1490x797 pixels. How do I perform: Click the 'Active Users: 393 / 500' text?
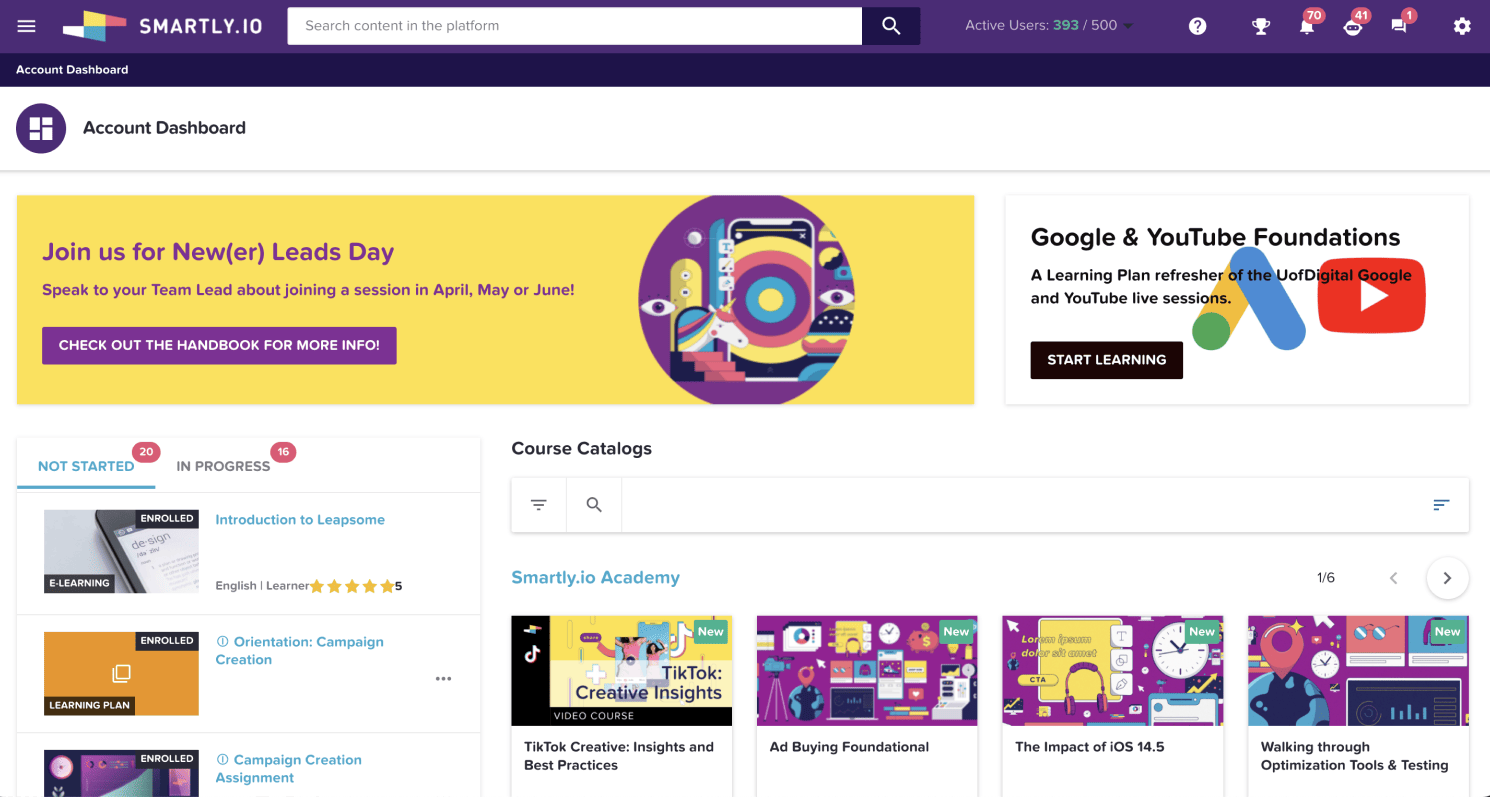click(x=1041, y=26)
